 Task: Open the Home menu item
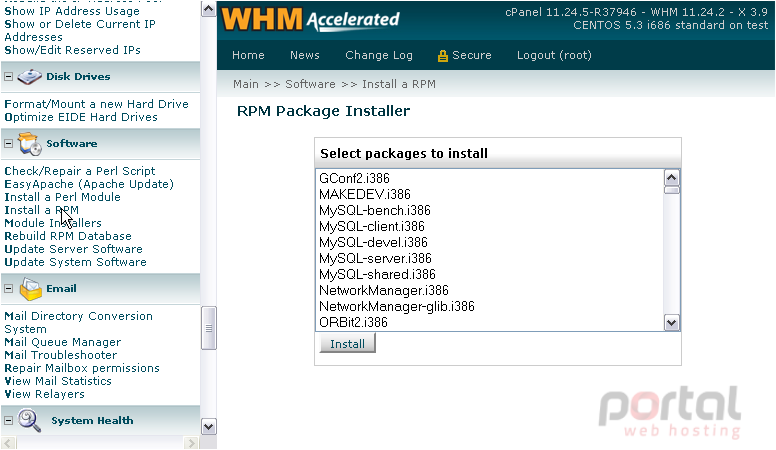click(x=248, y=55)
